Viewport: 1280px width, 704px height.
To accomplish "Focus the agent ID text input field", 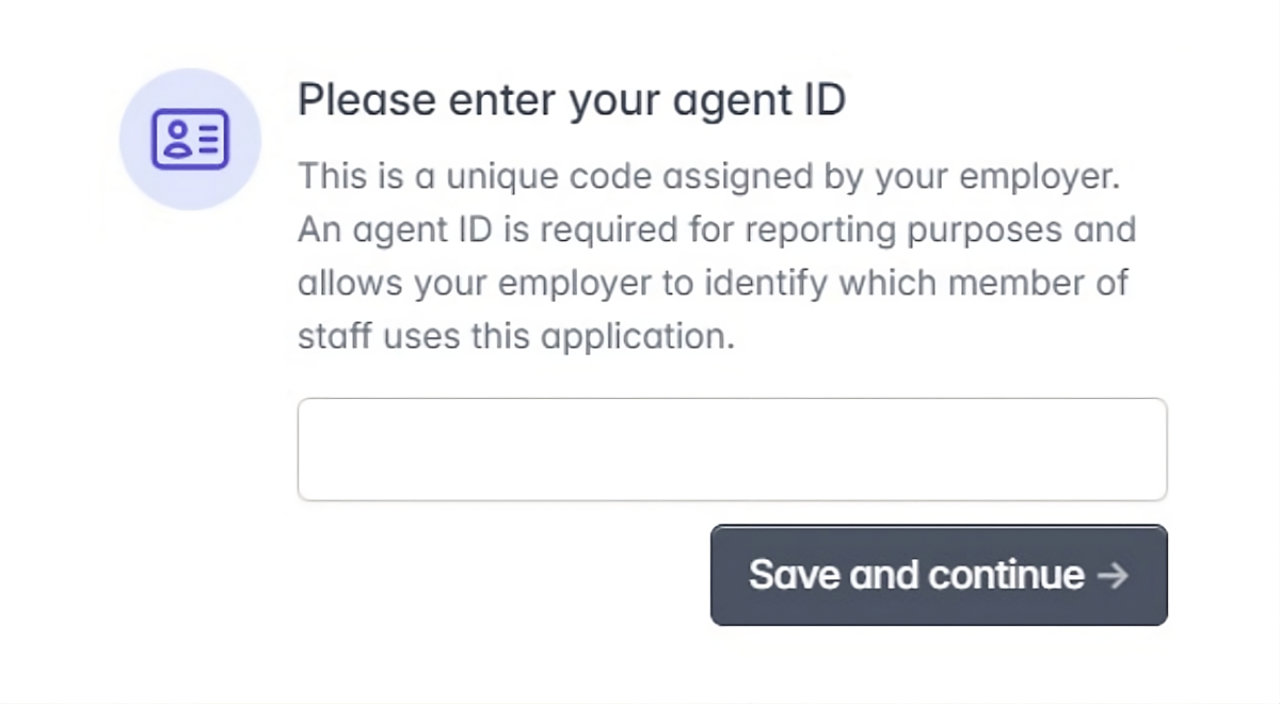I will pos(732,449).
